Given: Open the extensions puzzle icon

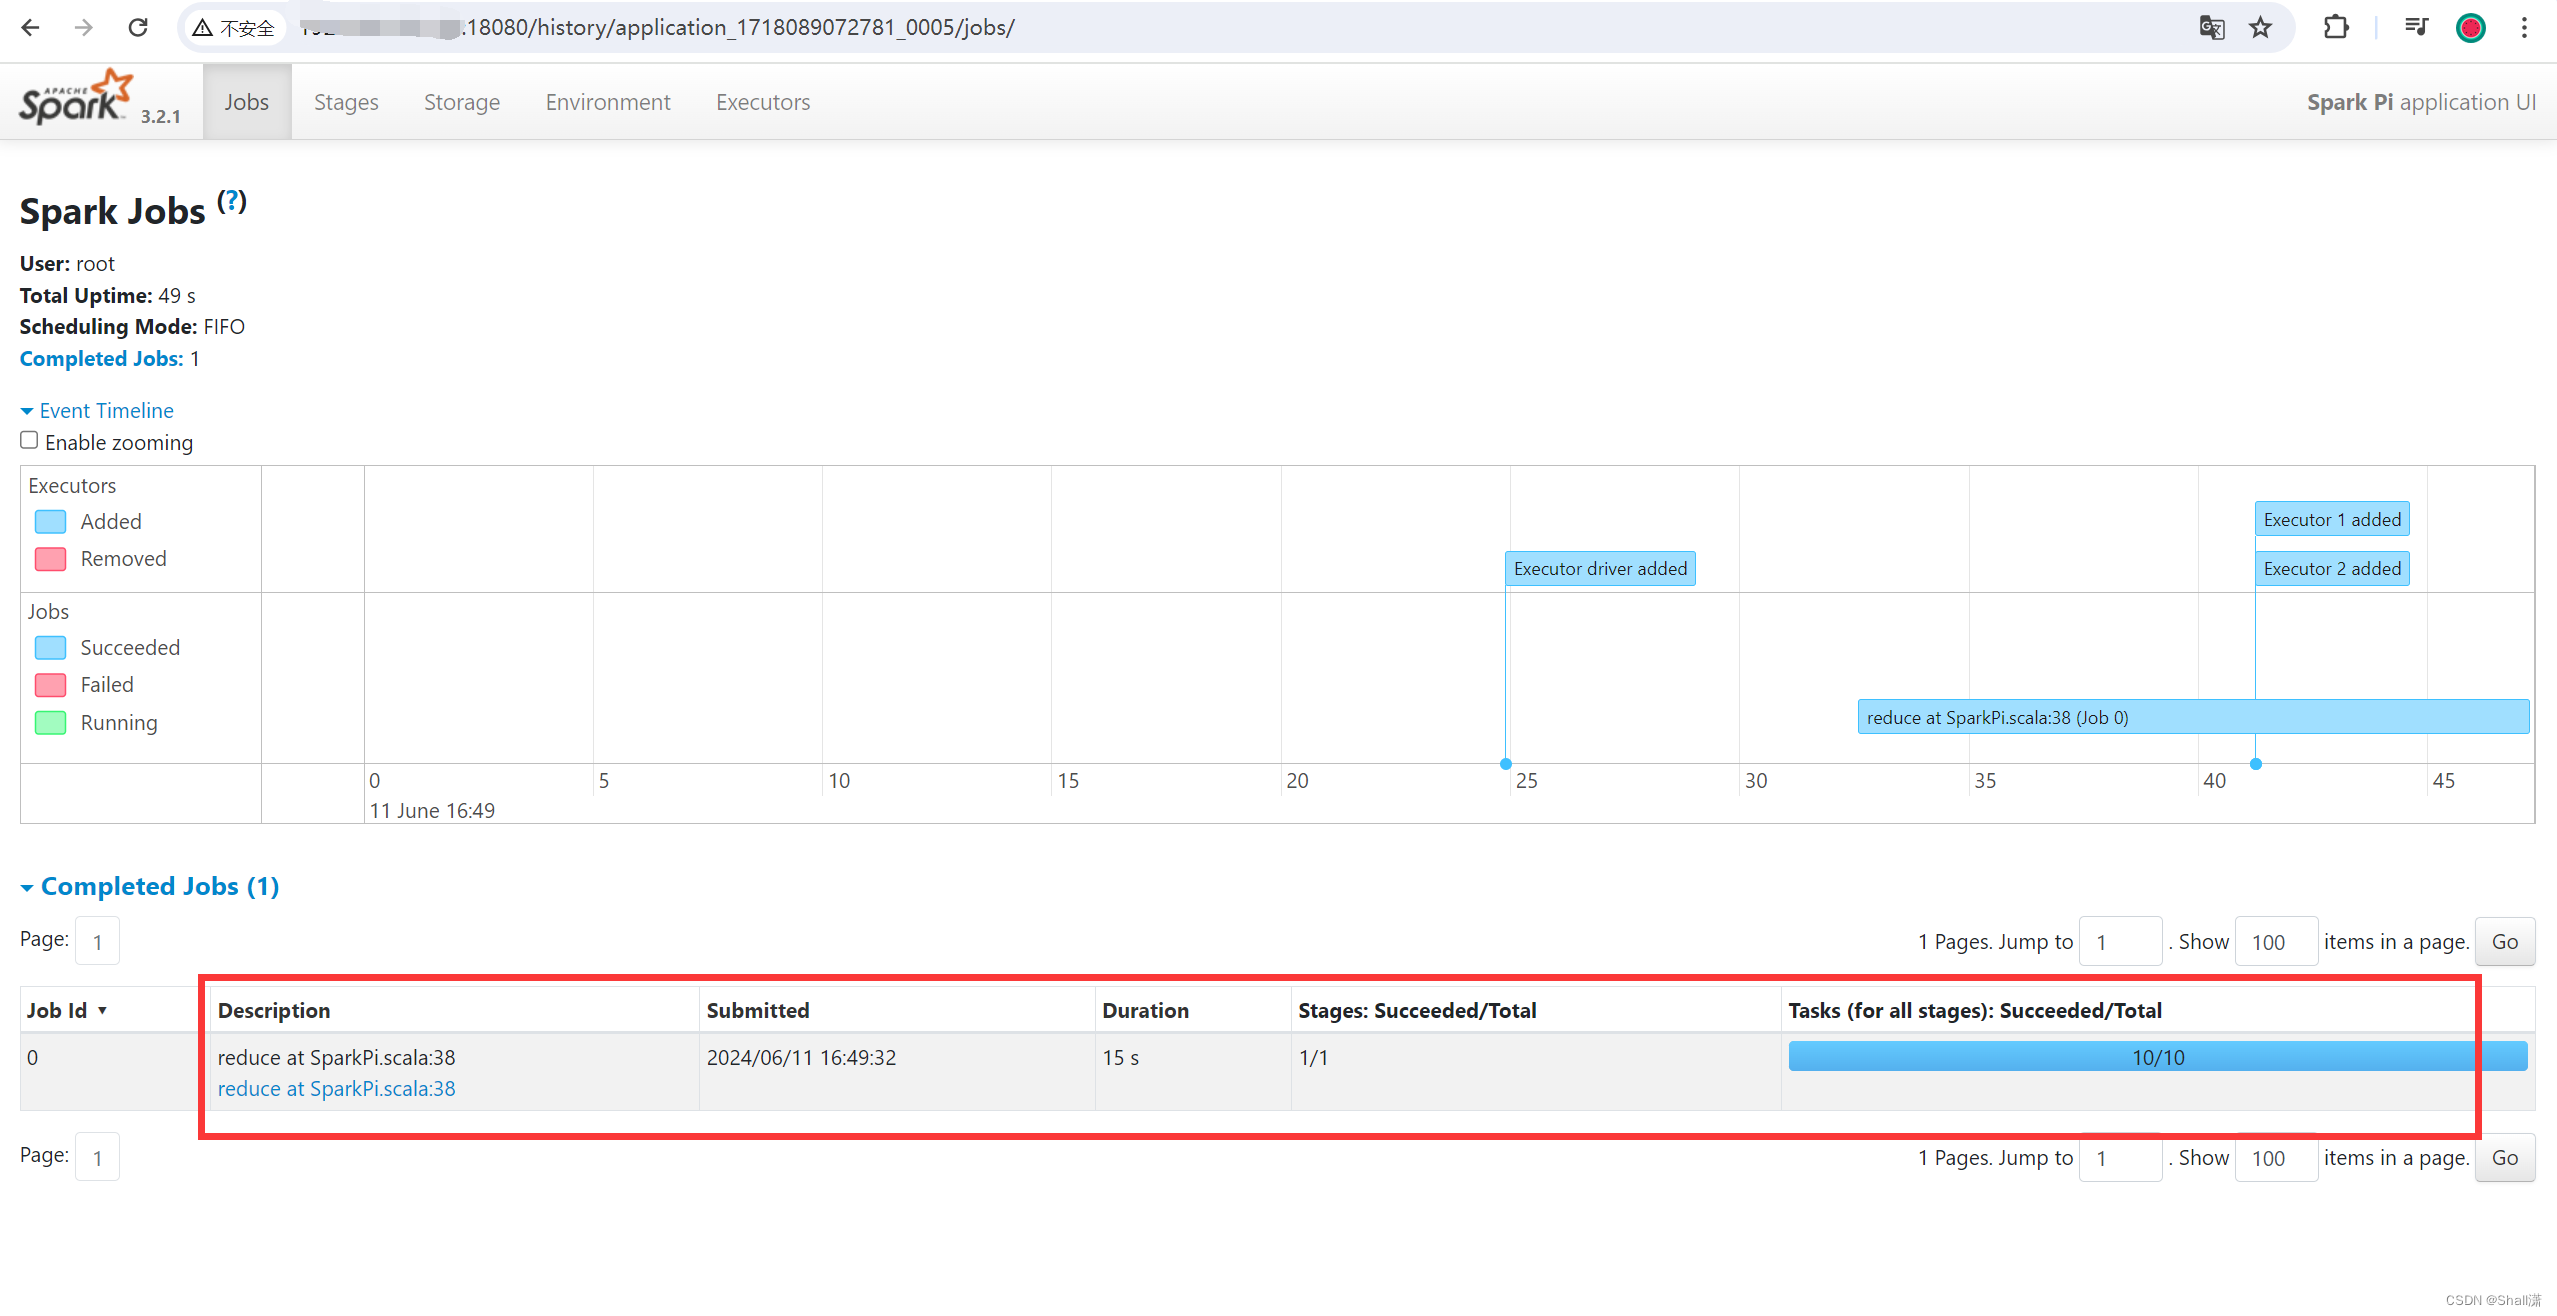Looking at the screenshot, I should tap(2336, 28).
